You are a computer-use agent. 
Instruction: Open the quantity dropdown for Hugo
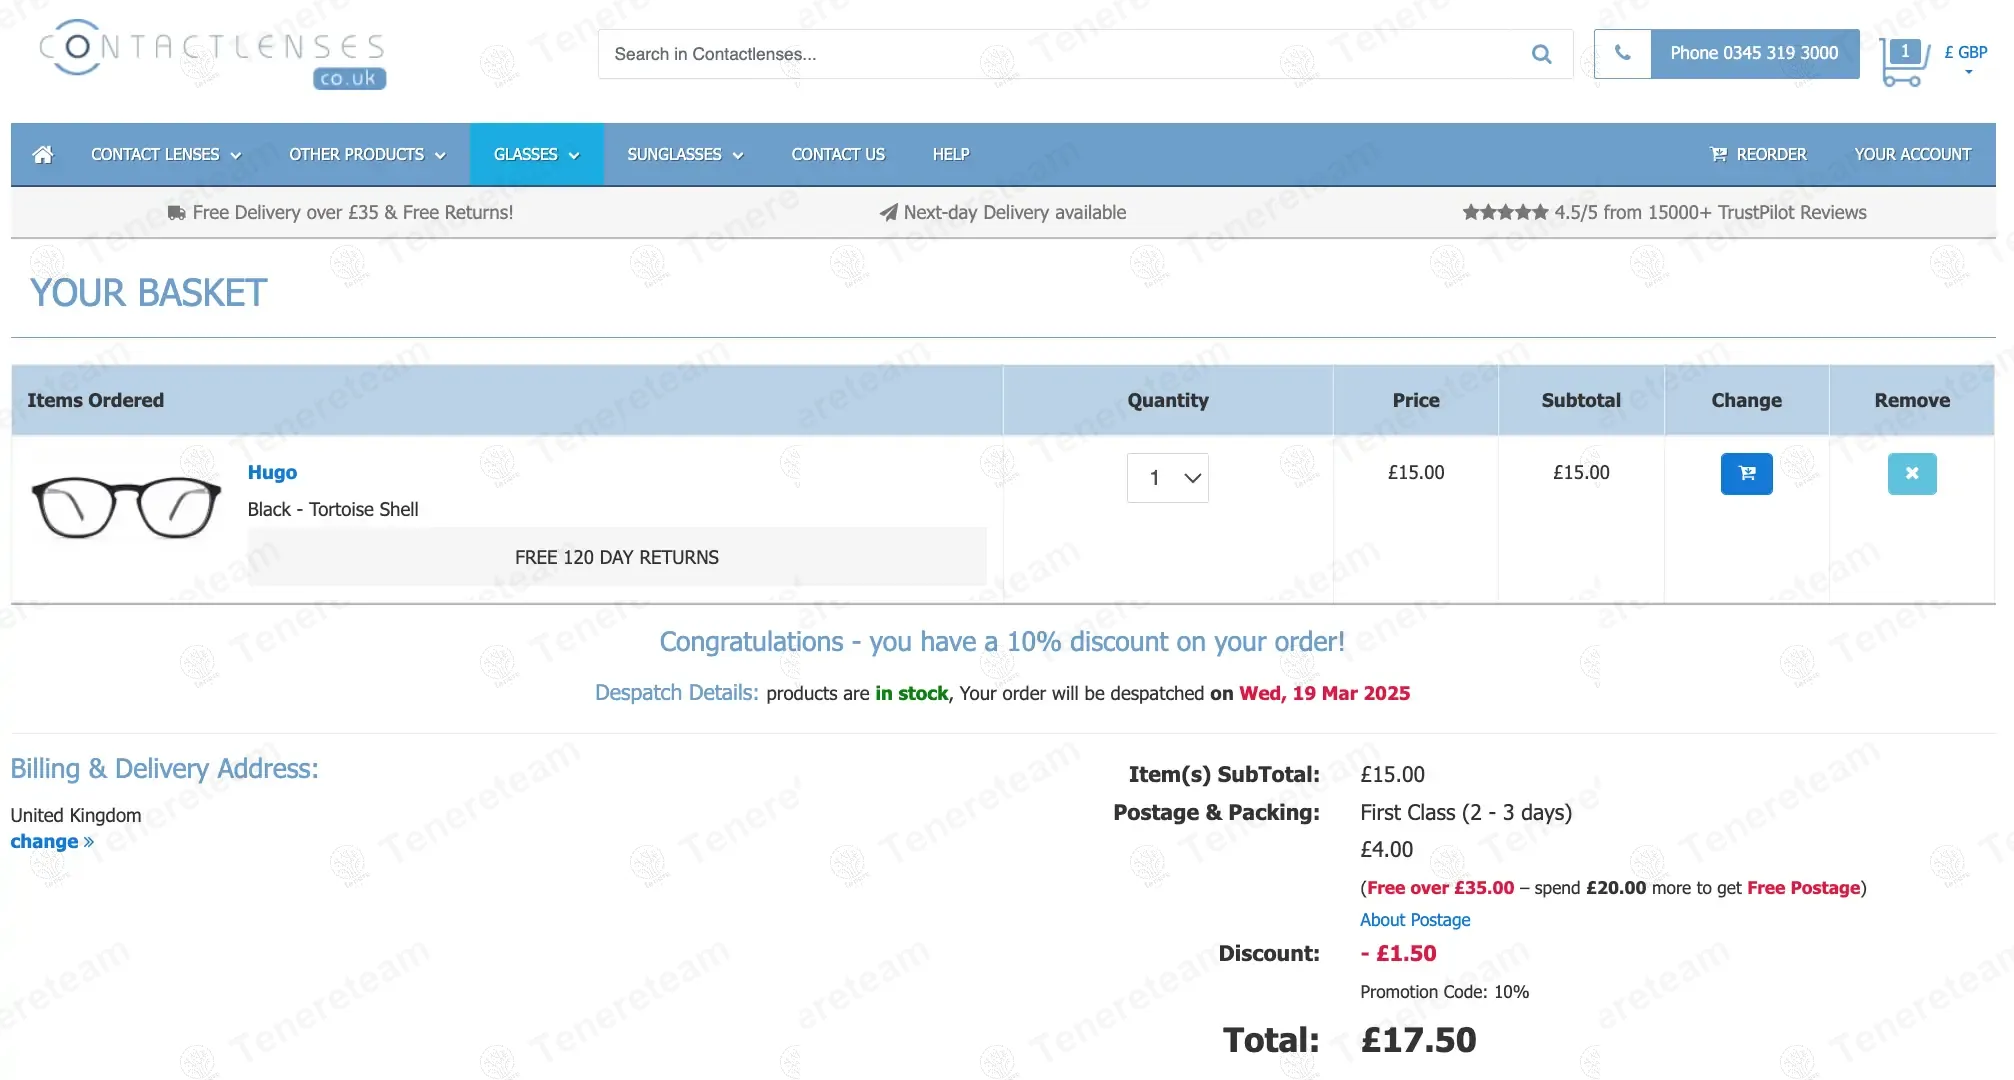pyautogui.click(x=1167, y=478)
